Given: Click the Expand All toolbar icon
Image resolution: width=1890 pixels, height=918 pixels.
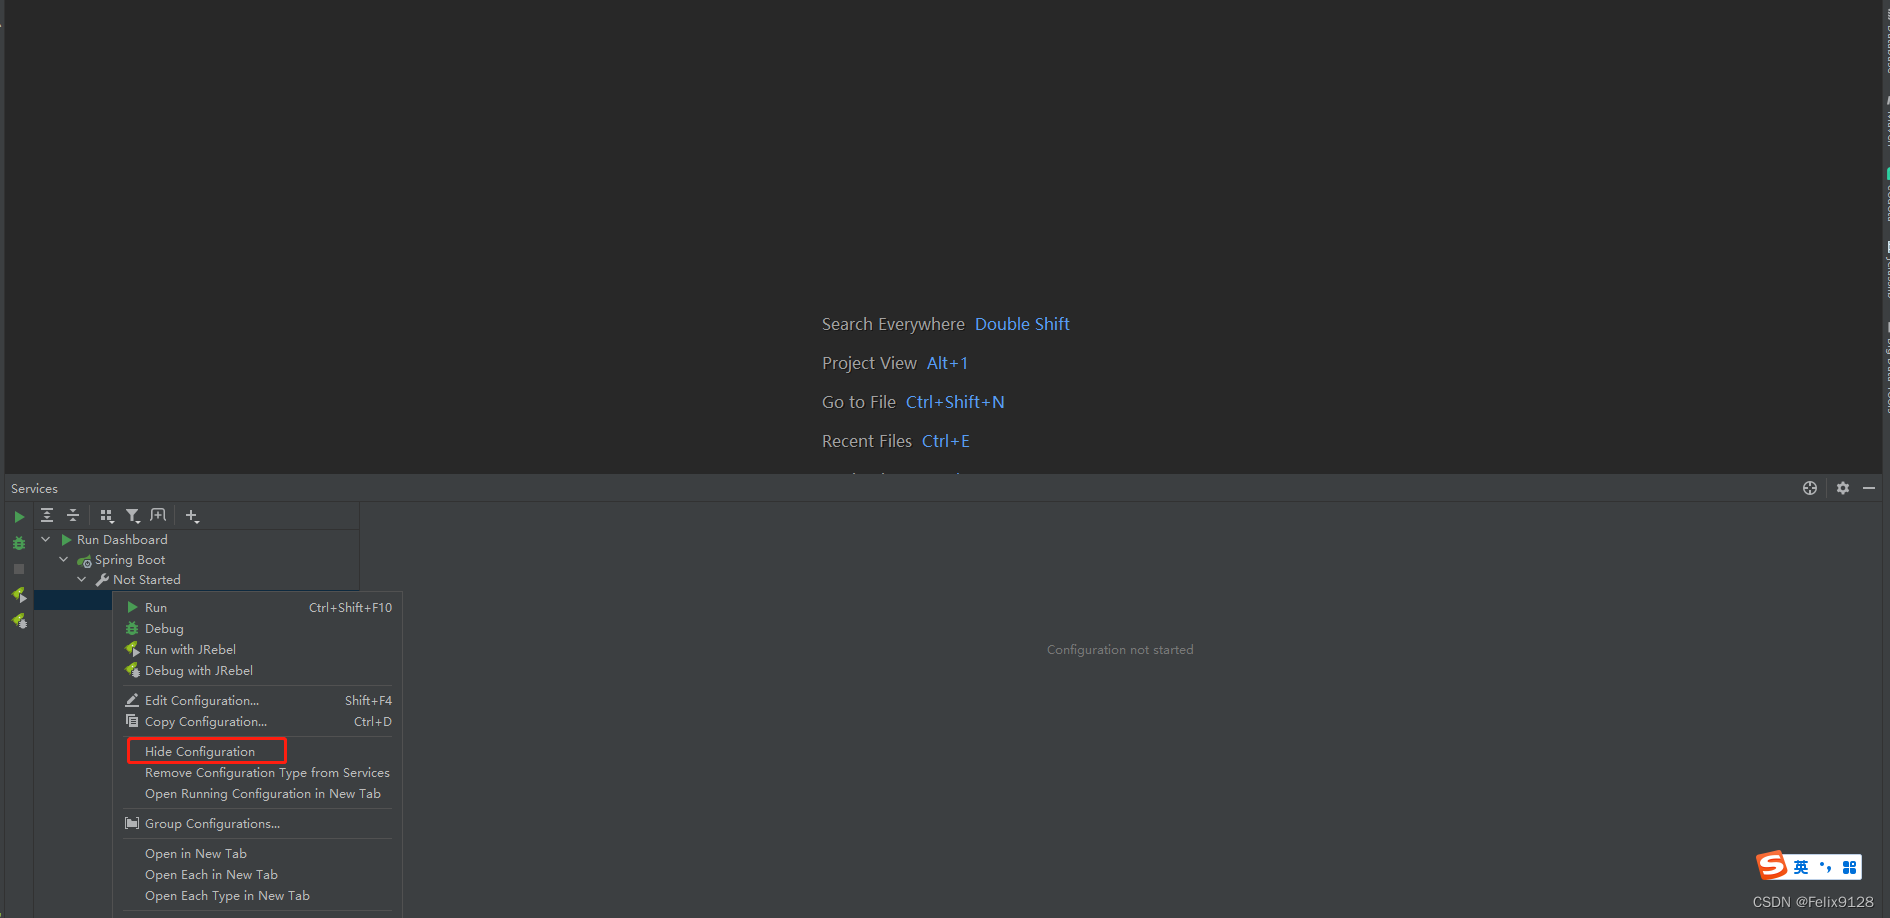Looking at the screenshot, I should click(47, 515).
